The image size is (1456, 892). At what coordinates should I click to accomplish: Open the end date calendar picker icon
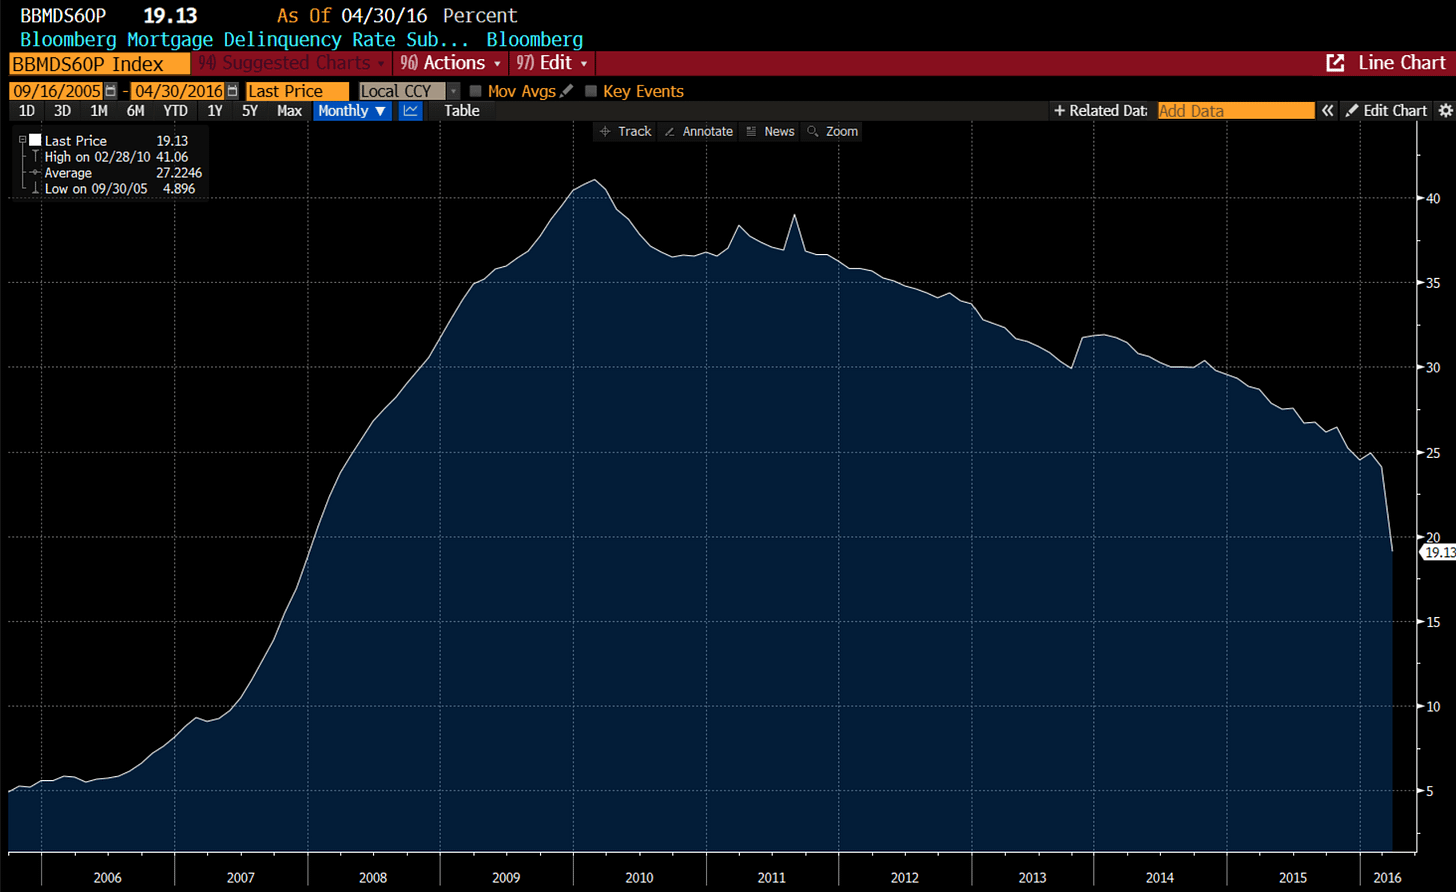click(233, 91)
